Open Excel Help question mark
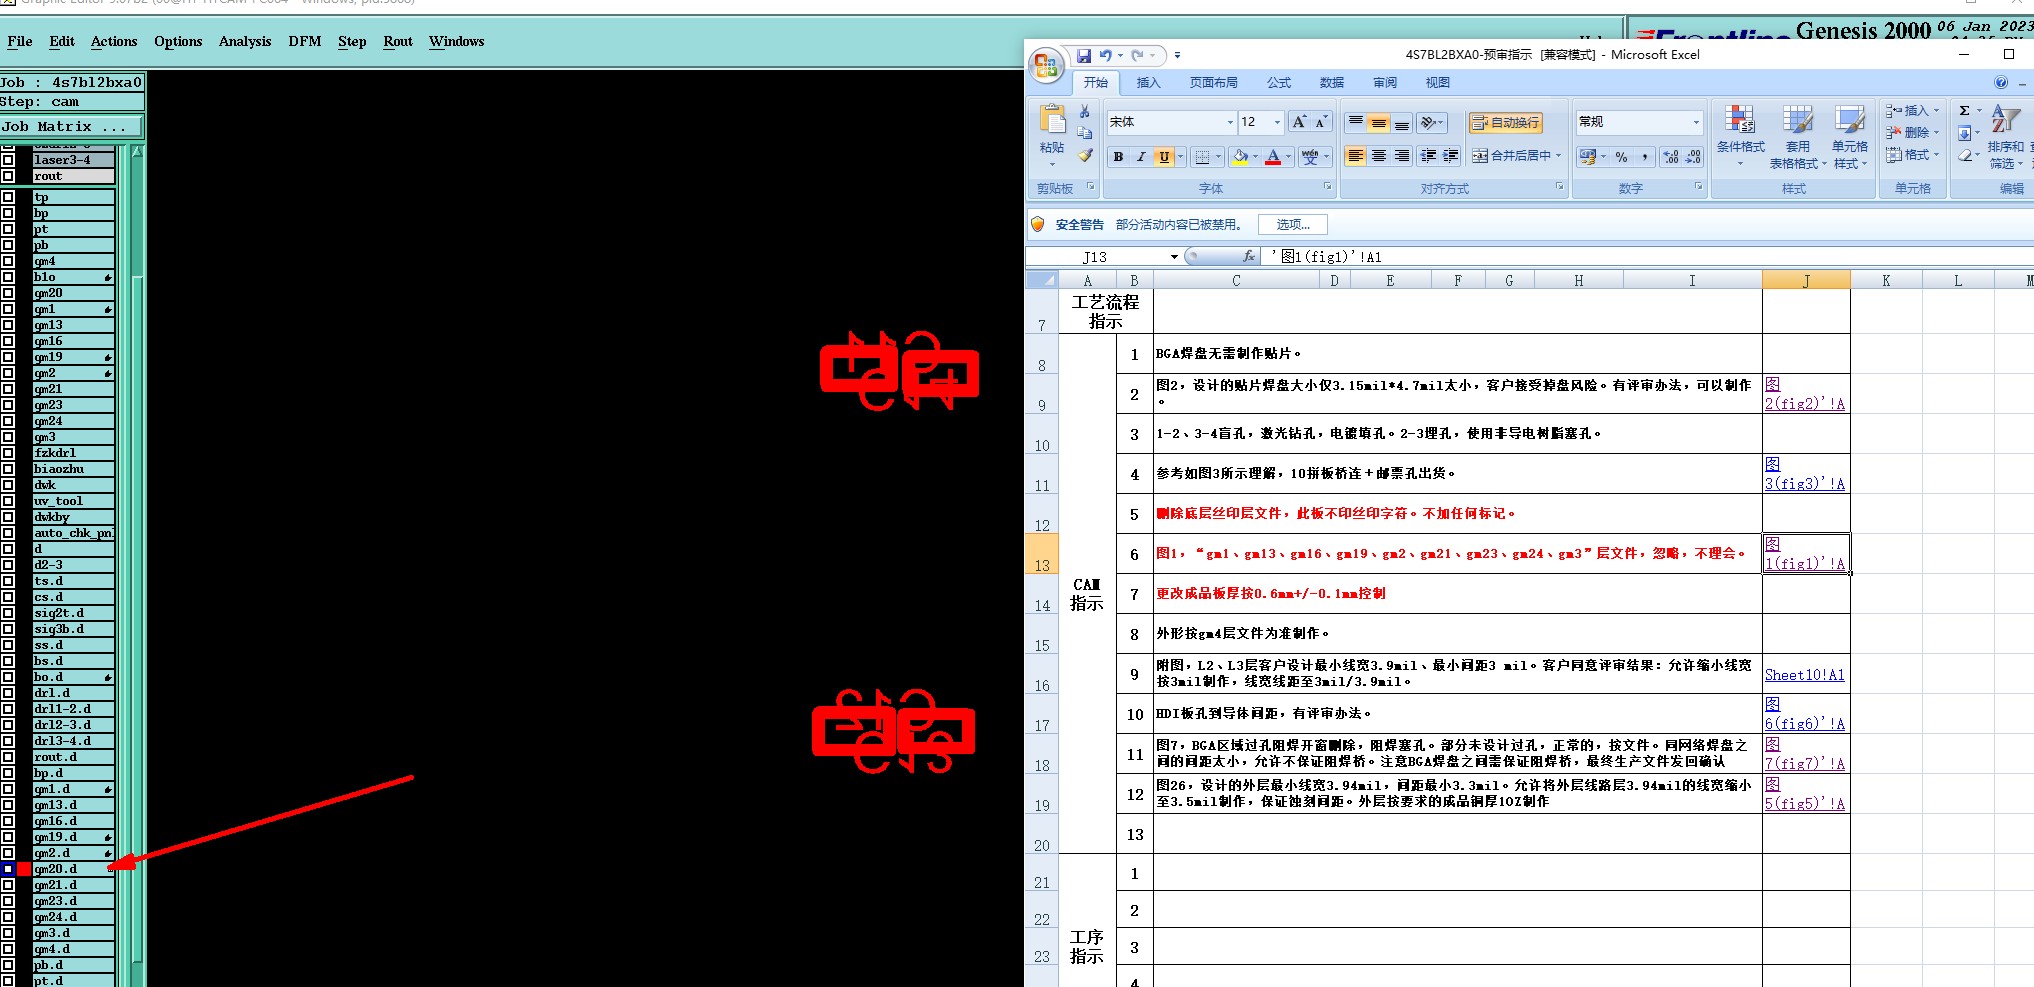The width and height of the screenshot is (2034, 987). (x=2000, y=83)
